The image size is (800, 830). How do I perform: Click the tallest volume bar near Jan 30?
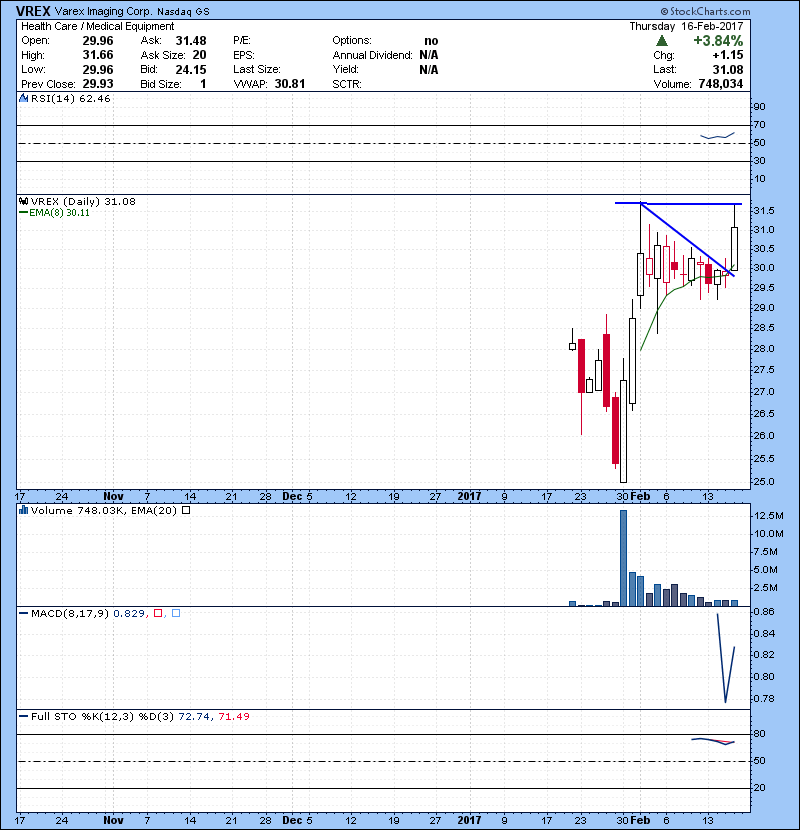coord(623,558)
